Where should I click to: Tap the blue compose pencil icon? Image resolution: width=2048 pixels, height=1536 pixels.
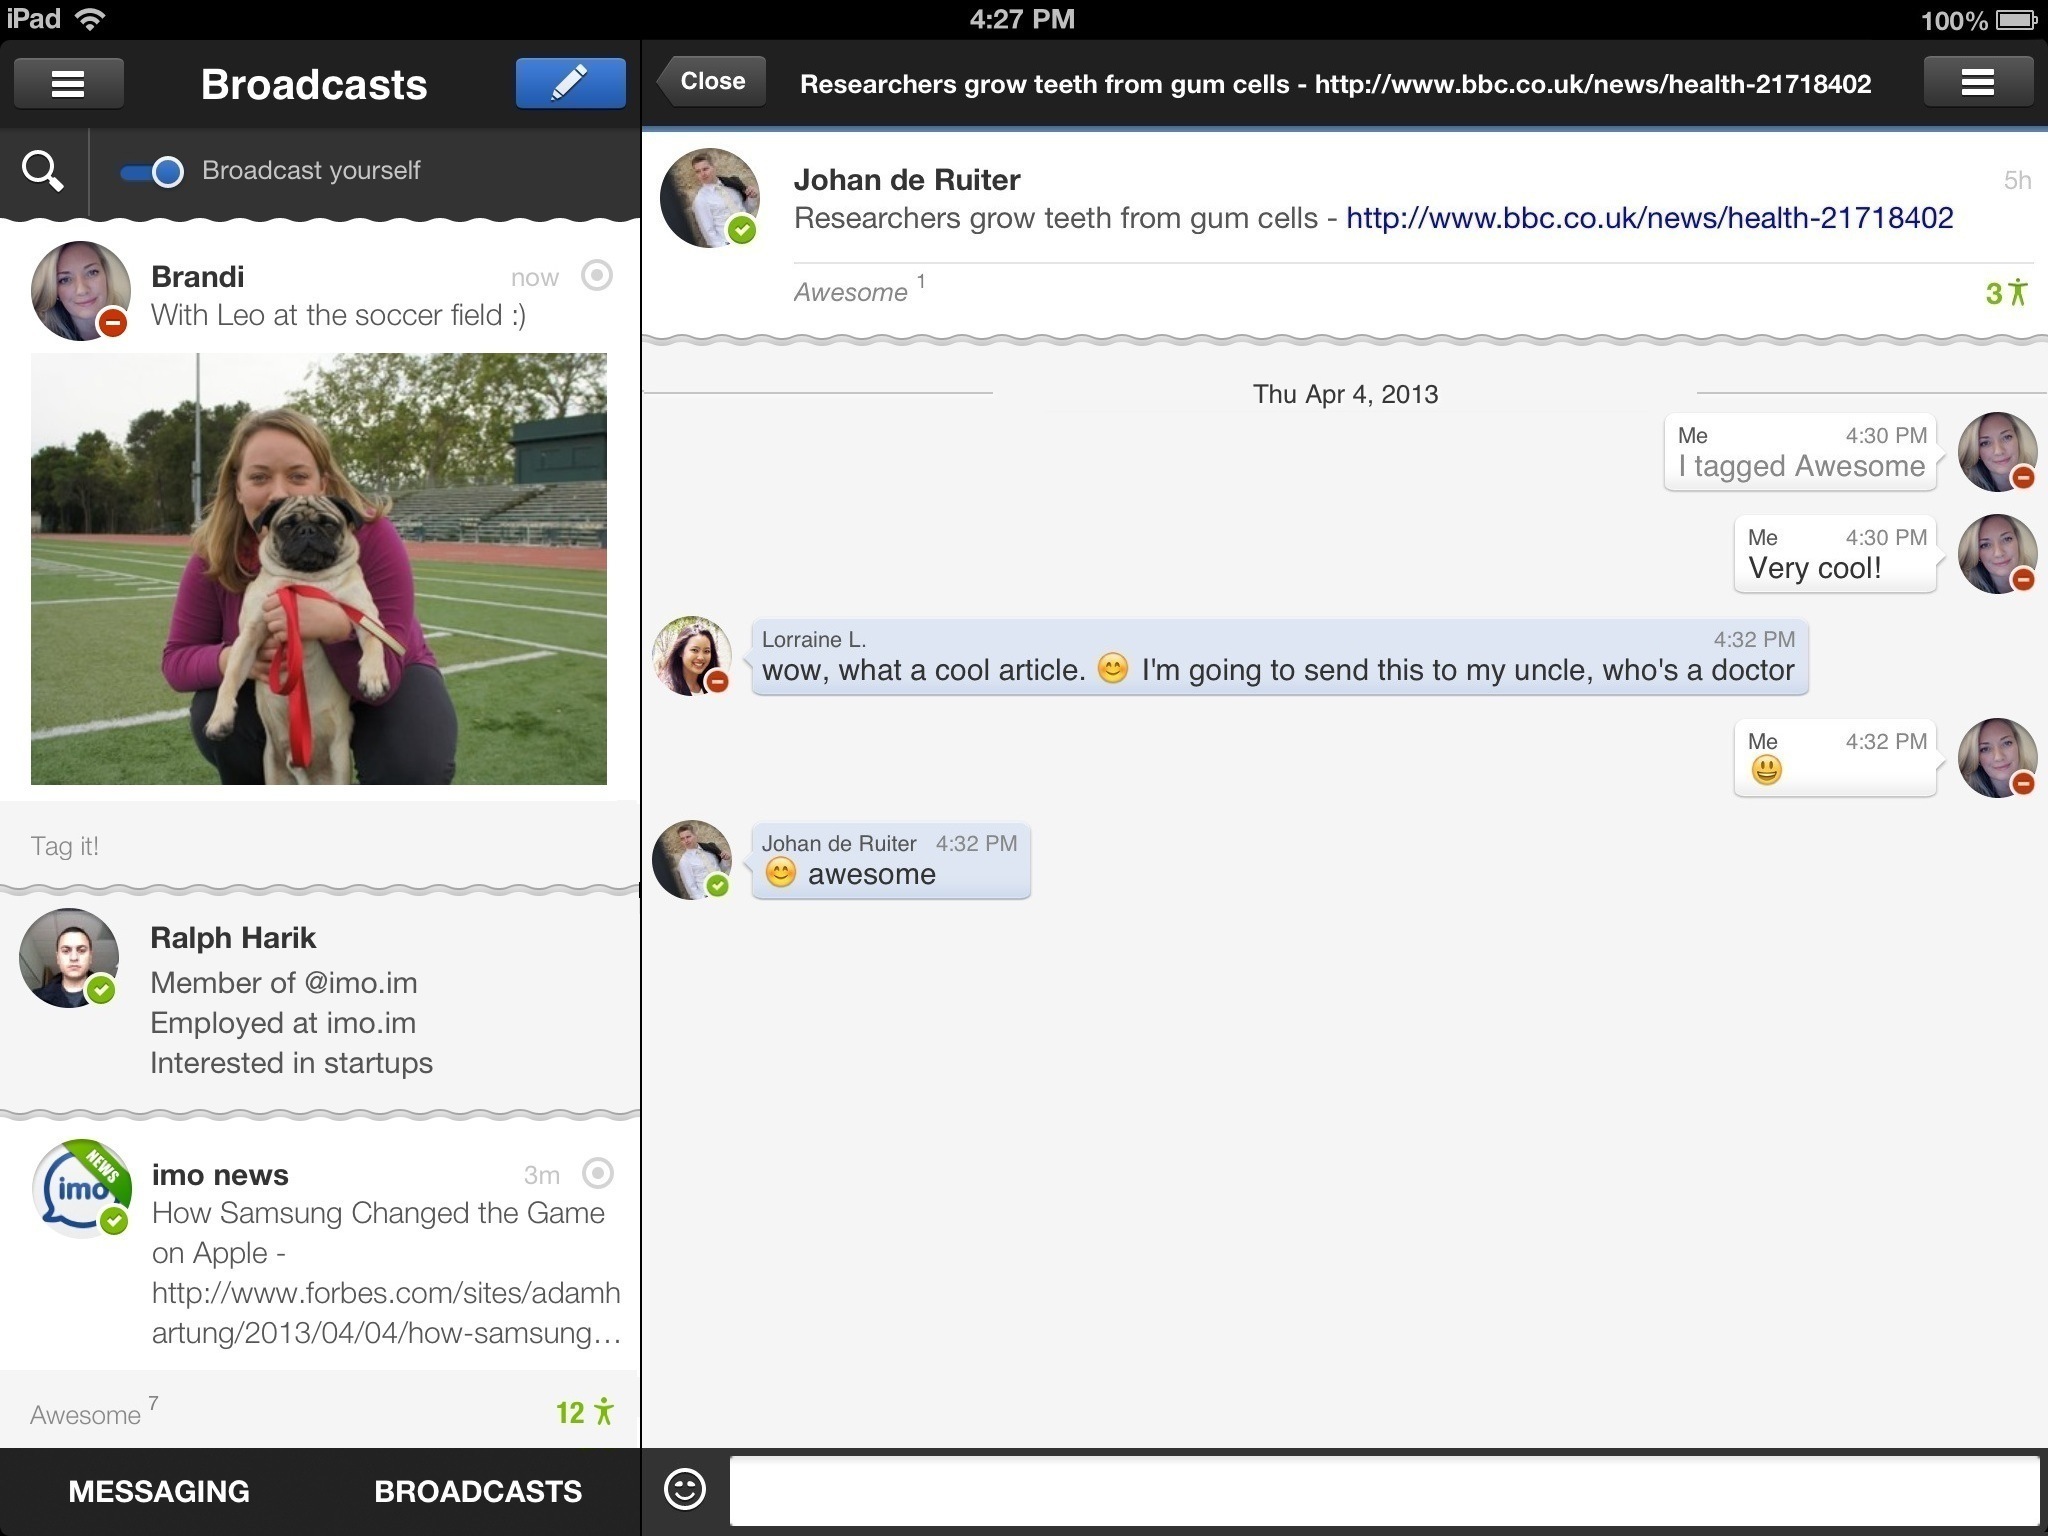[x=570, y=84]
